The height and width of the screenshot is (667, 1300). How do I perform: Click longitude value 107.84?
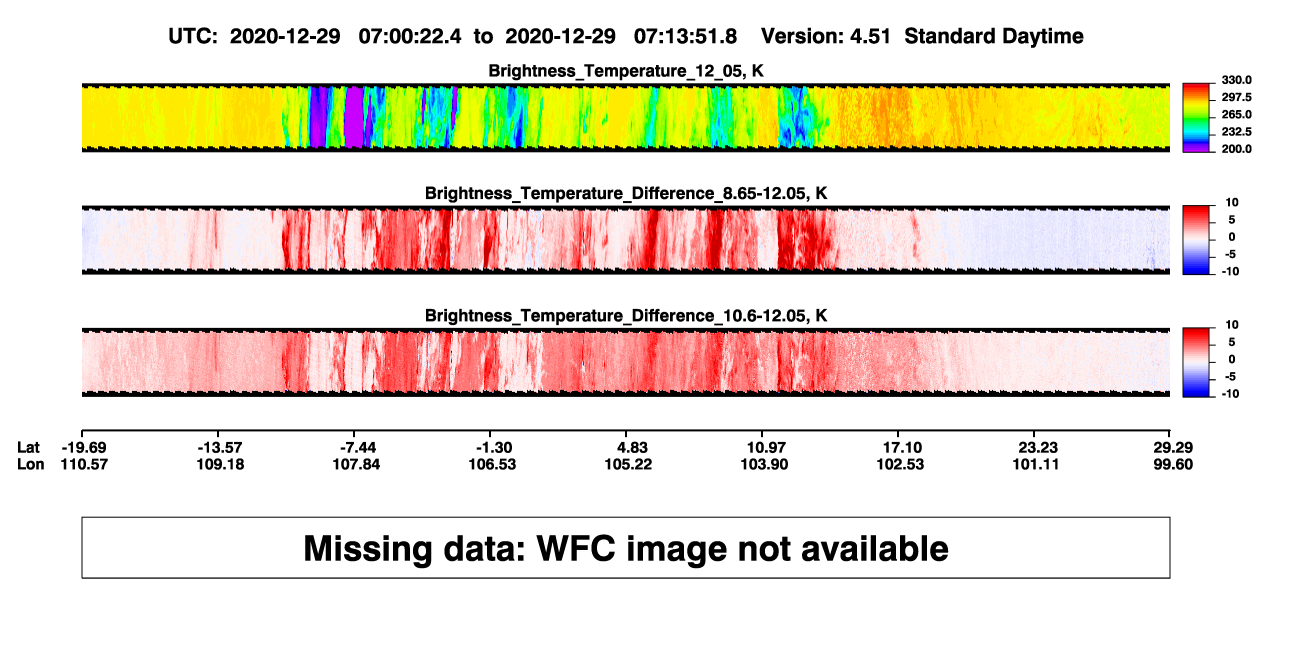pyautogui.click(x=358, y=464)
